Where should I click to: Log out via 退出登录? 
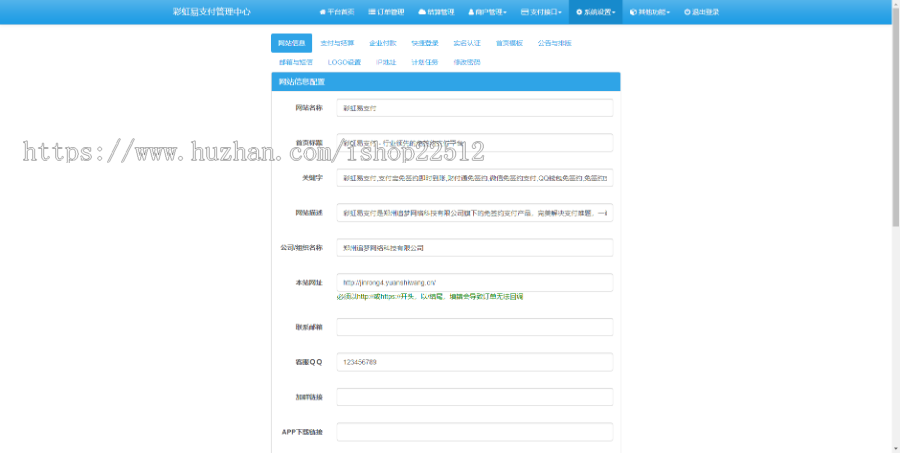tap(701, 12)
